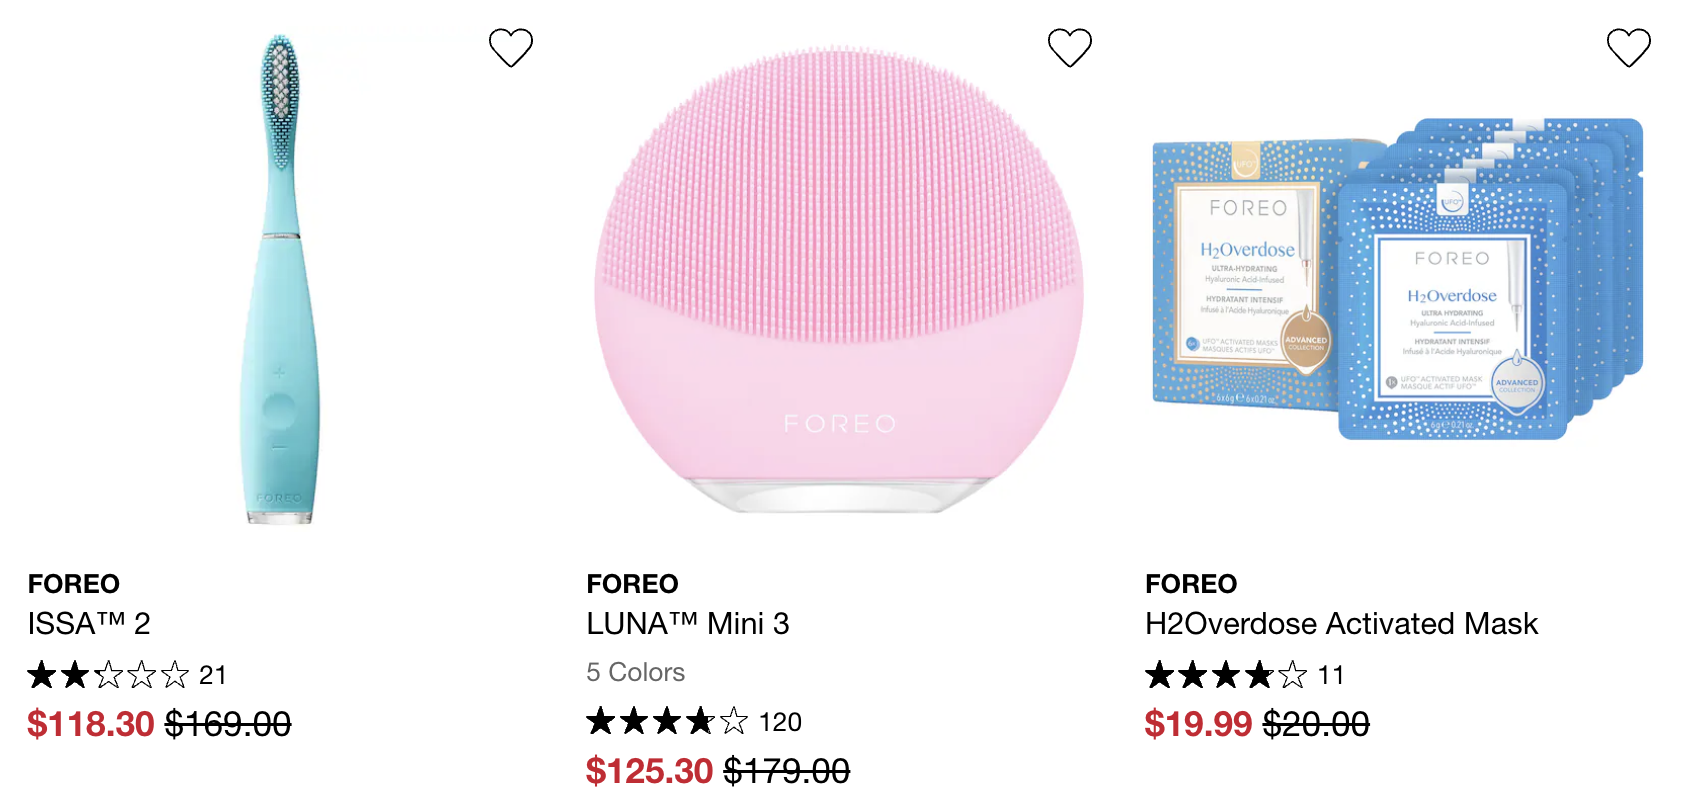Viewport: 1704px width, 798px height.
Task: Favorite the ISSA 2 toothbrush with heart icon
Action: 510,47
